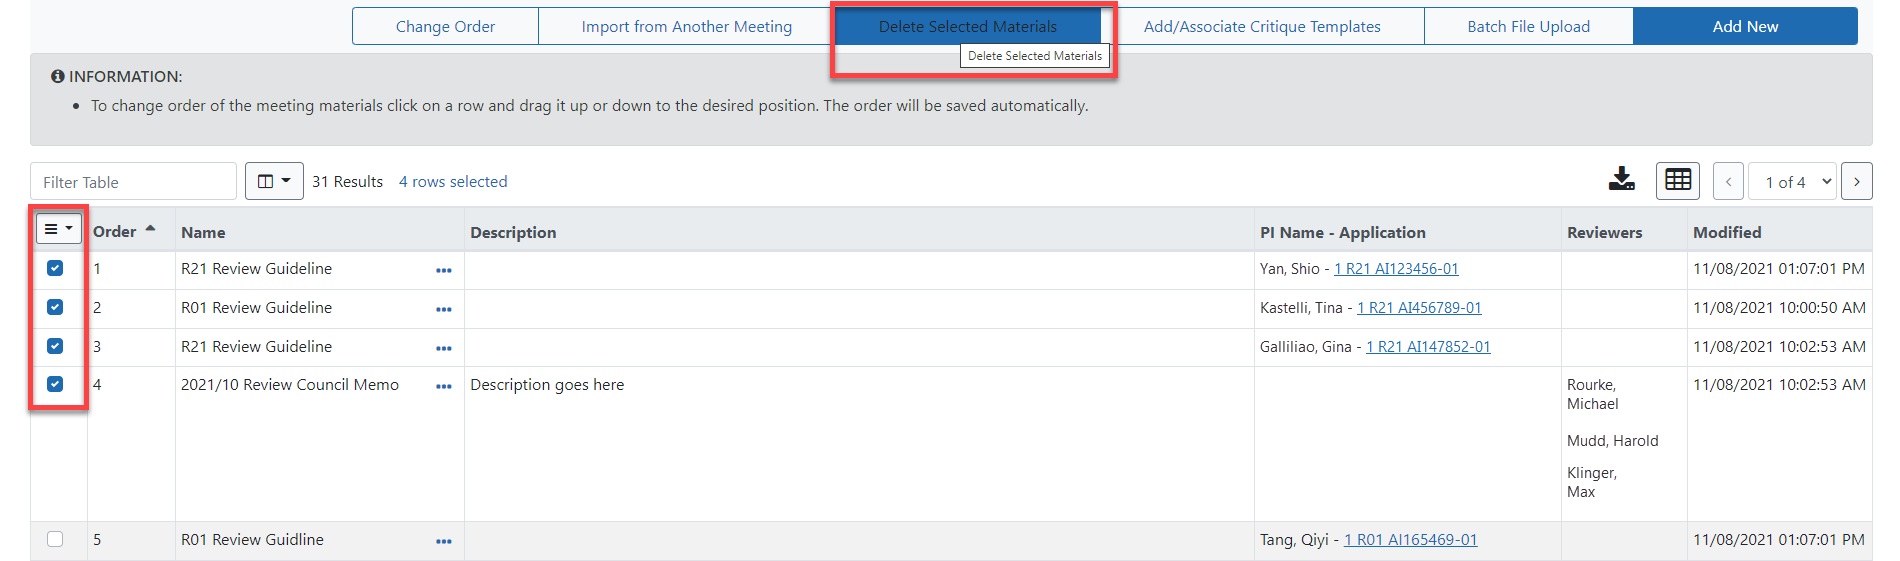Click Import from Another Meeting
The height and width of the screenshot is (561, 1900).
click(686, 26)
